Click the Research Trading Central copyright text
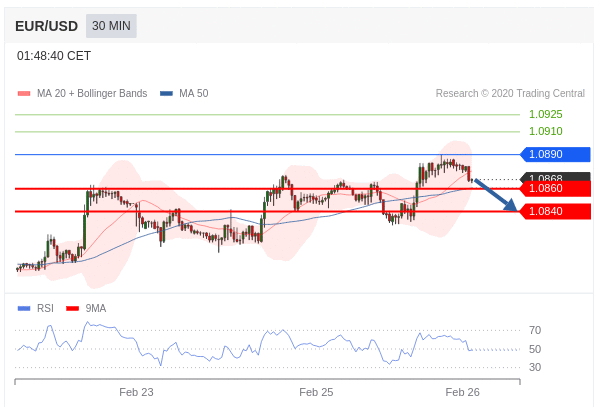 click(x=510, y=93)
